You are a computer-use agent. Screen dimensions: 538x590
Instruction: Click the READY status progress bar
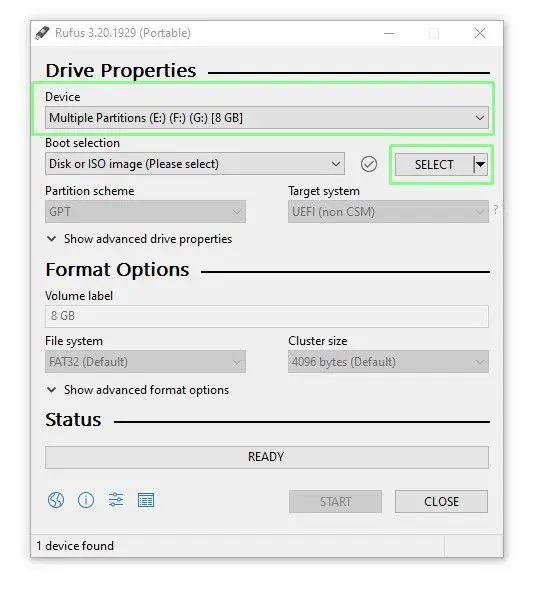point(267,457)
